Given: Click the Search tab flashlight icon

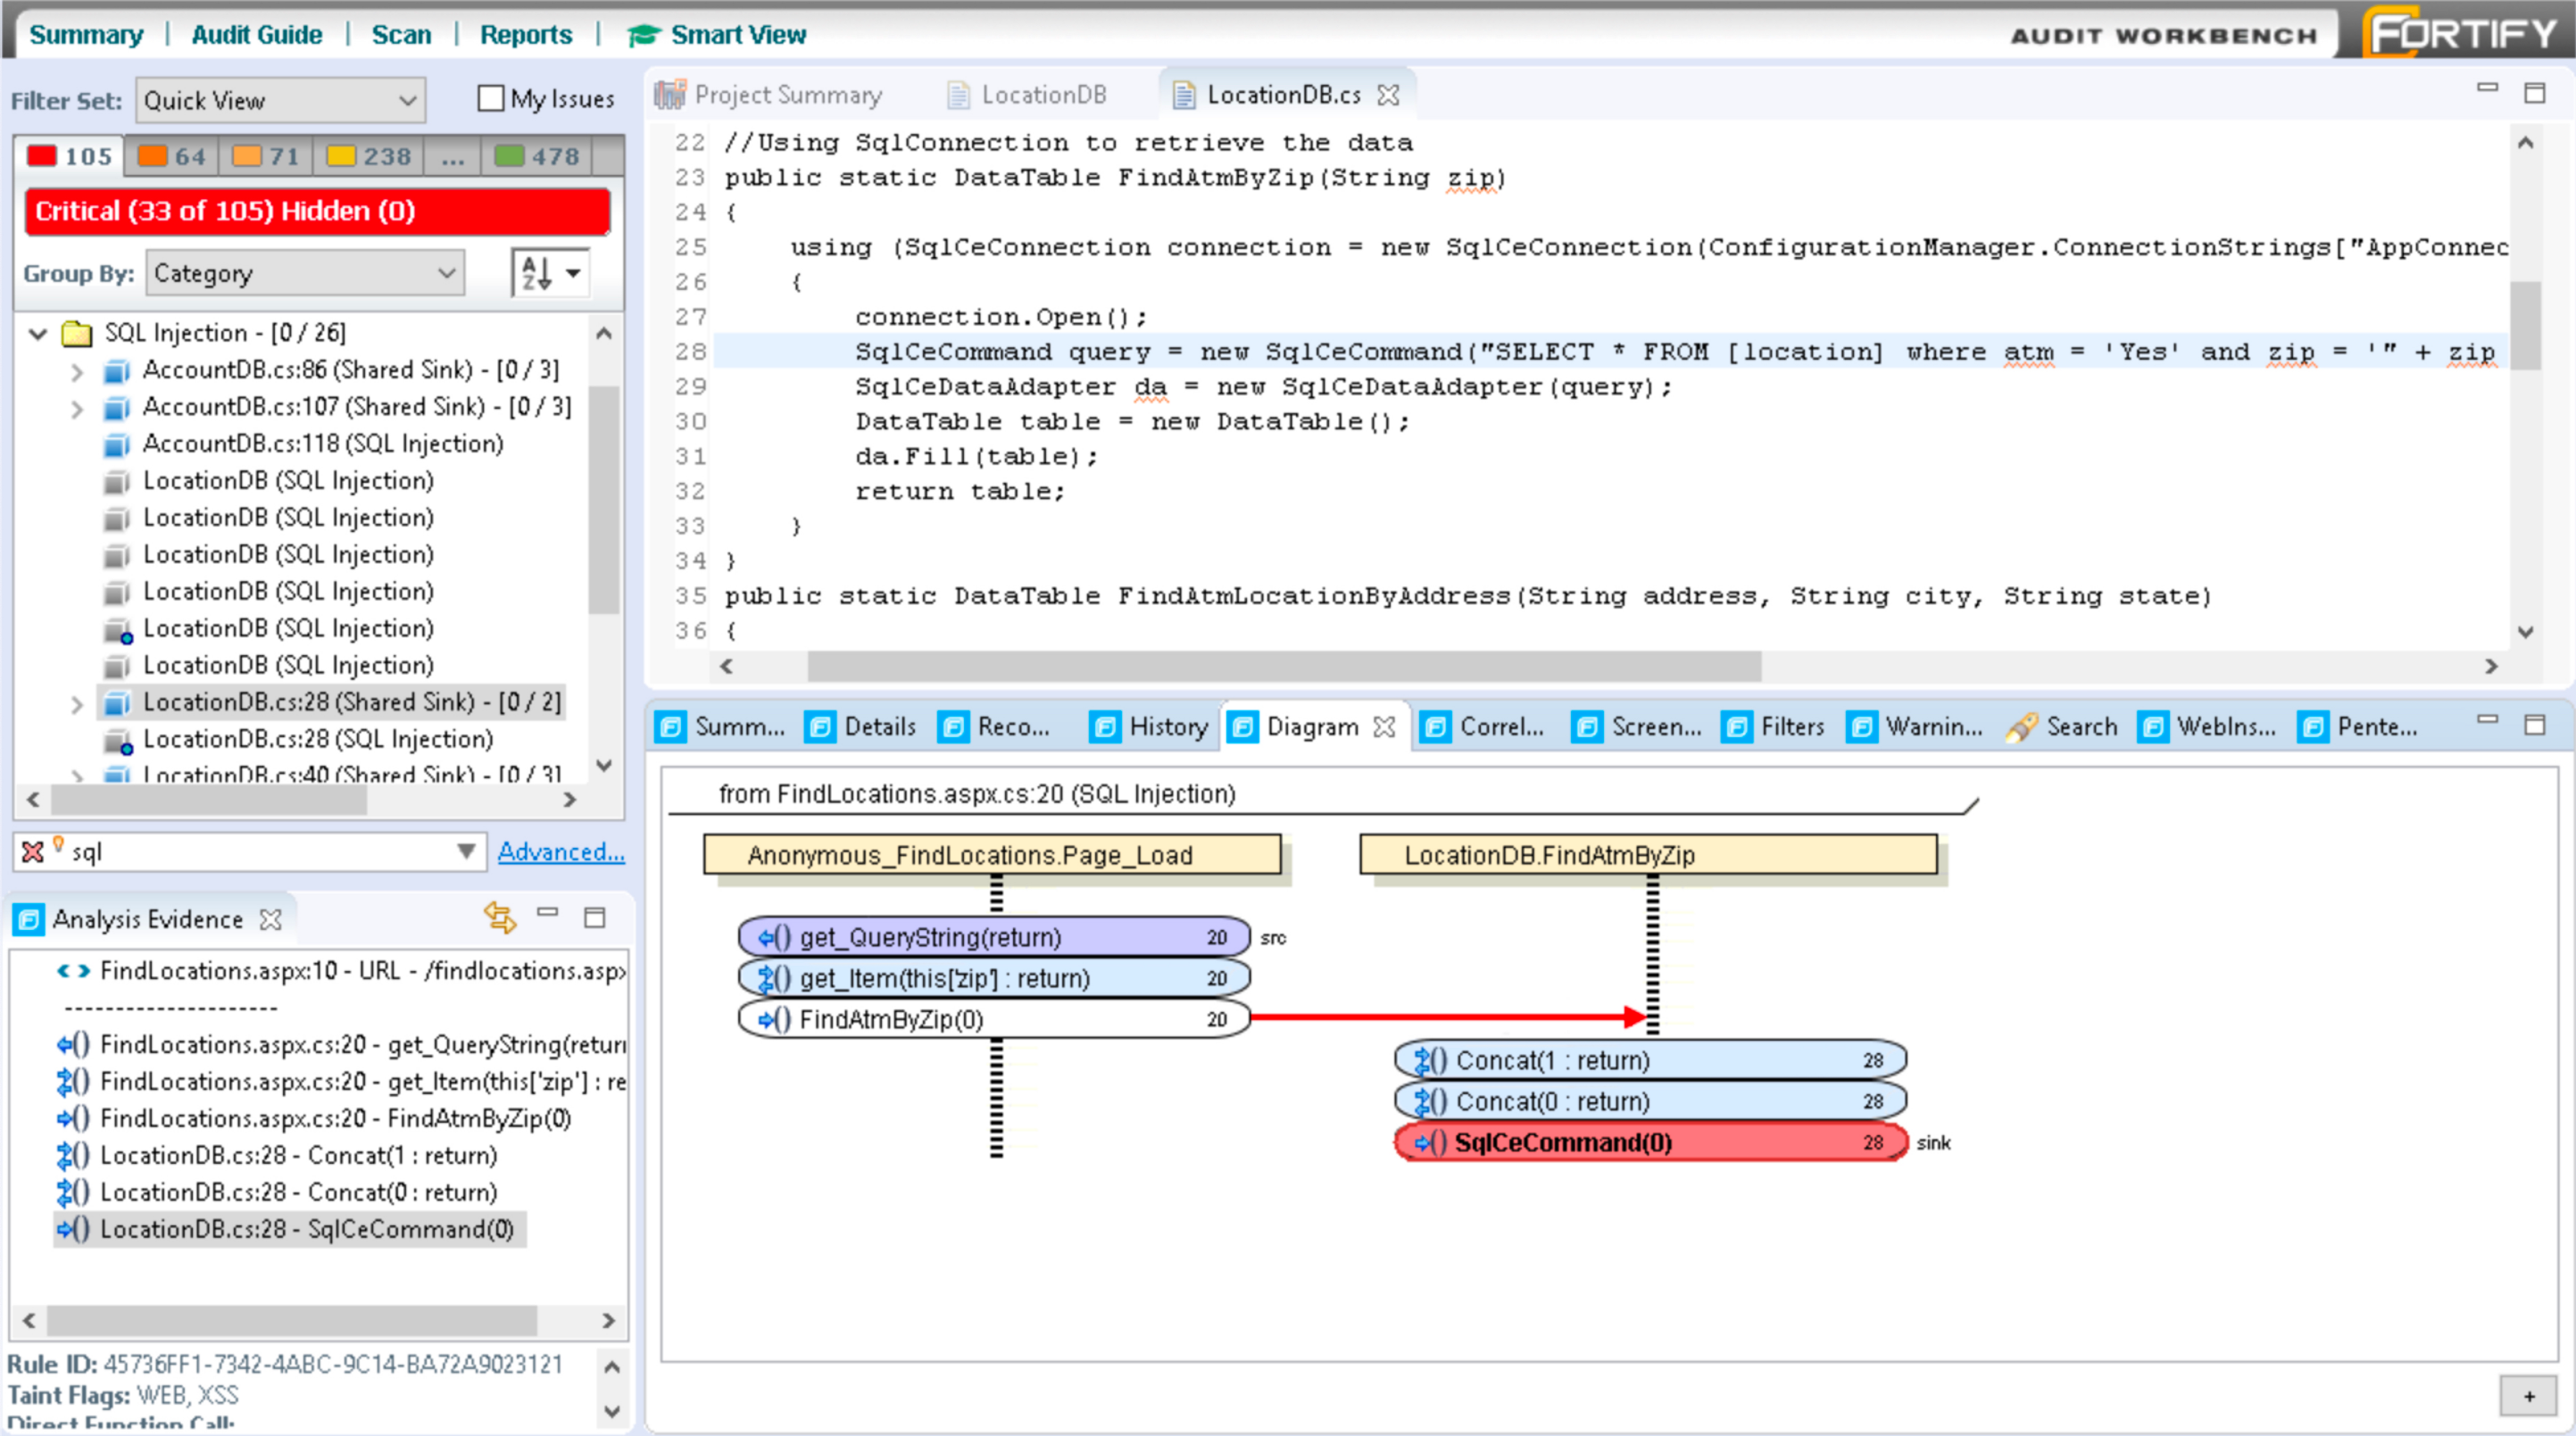Looking at the screenshot, I should tap(2021, 727).
